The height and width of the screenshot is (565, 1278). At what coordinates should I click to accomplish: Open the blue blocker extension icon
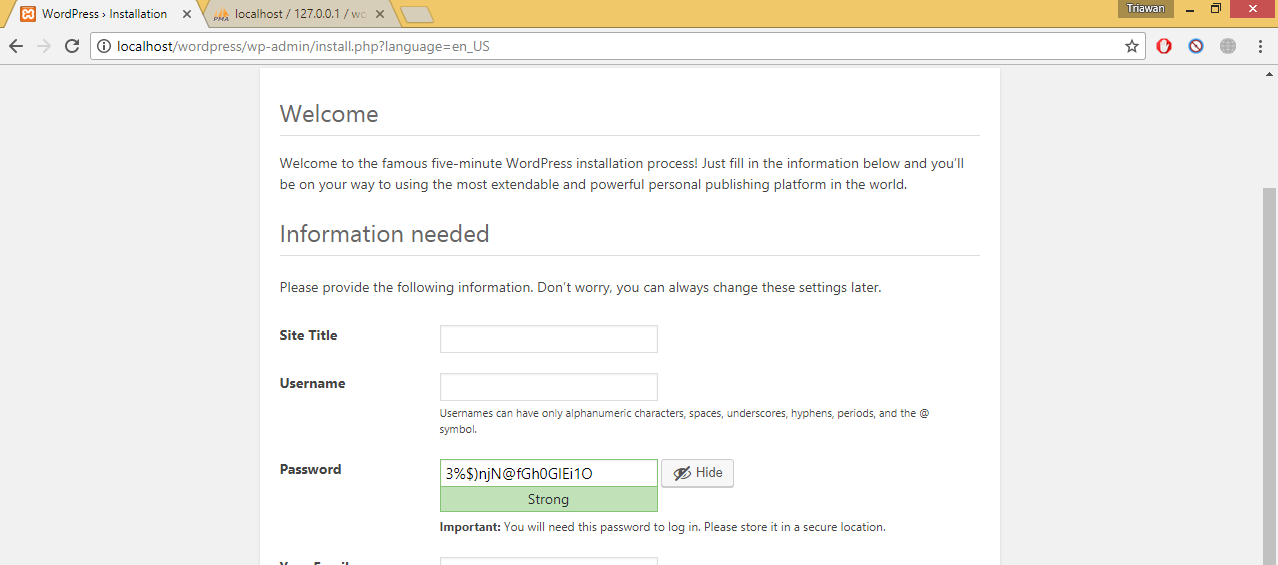pos(1196,46)
